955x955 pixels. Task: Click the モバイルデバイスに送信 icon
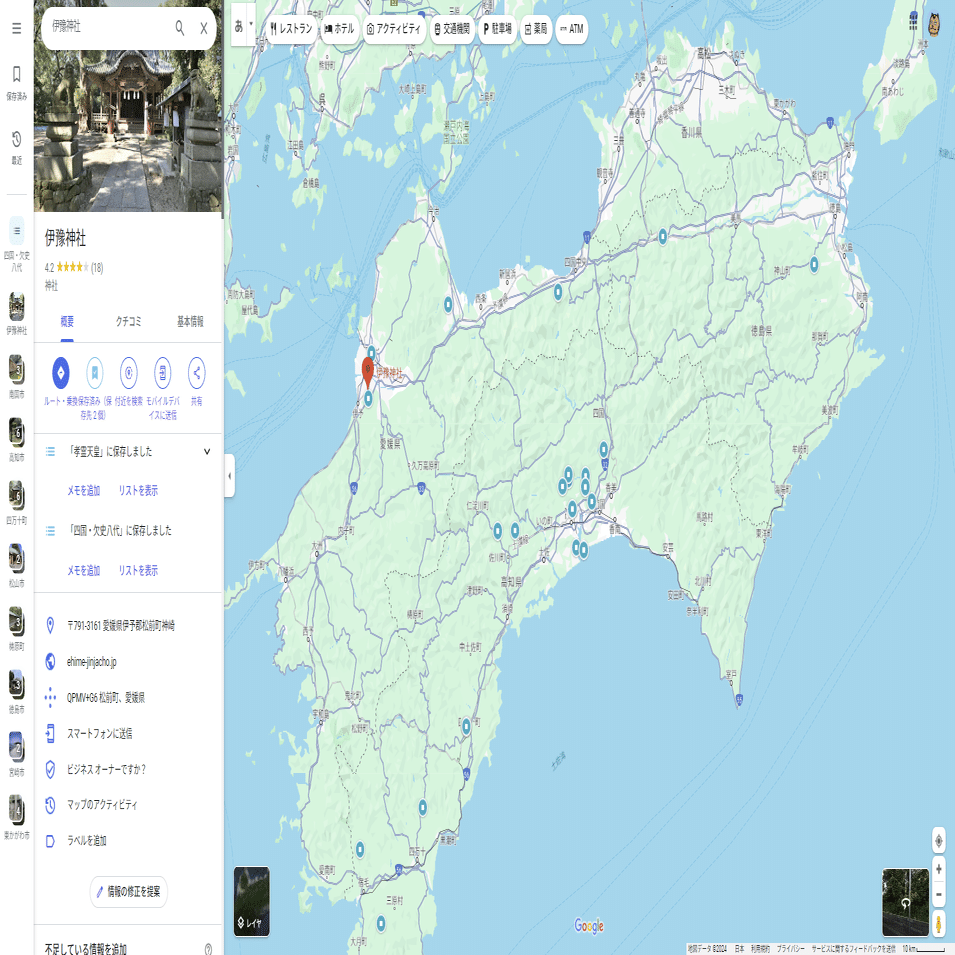[x=163, y=373]
